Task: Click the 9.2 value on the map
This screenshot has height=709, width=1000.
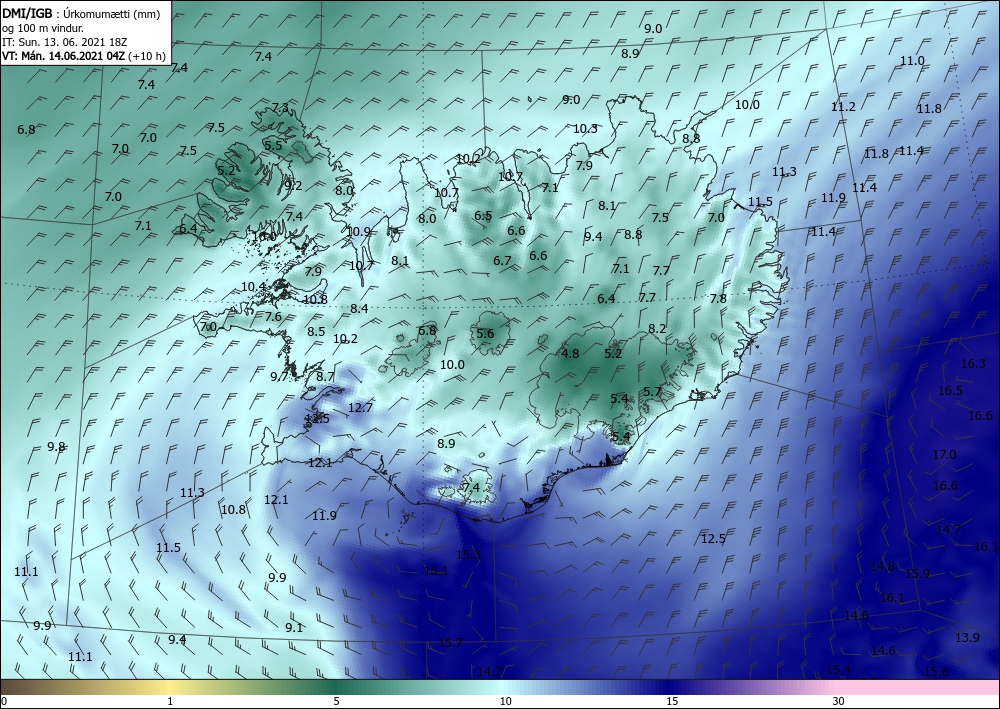Action: 293,186
